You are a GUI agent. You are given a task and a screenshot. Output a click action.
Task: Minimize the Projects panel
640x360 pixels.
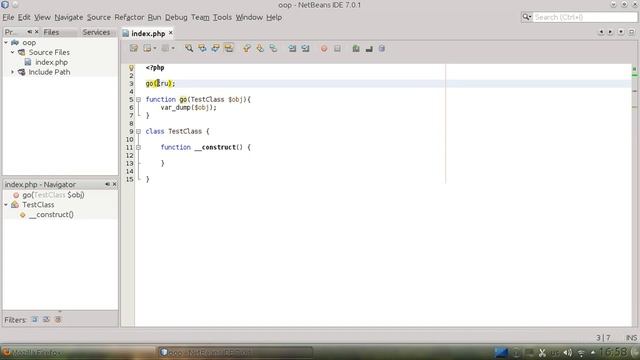[x=29, y=31]
